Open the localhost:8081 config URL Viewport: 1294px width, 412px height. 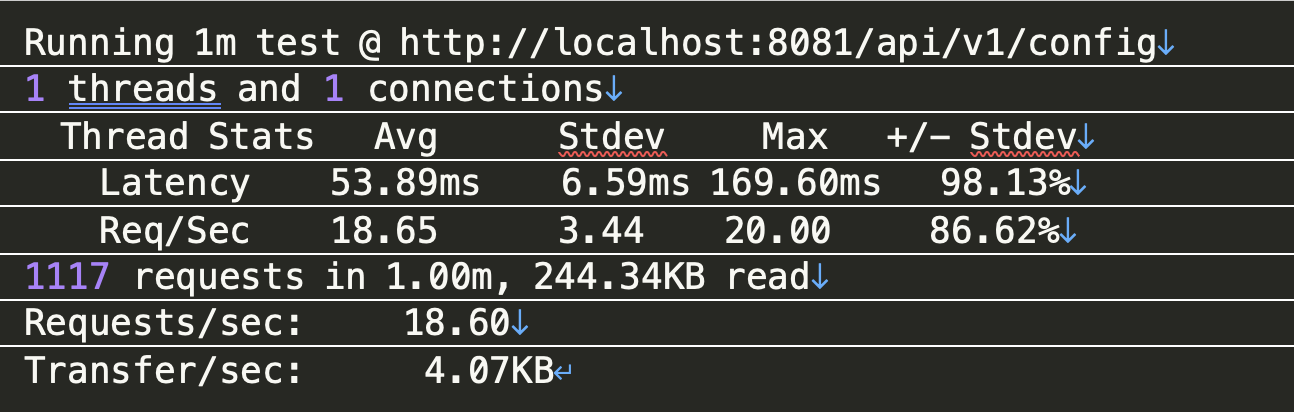pos(778,44)
